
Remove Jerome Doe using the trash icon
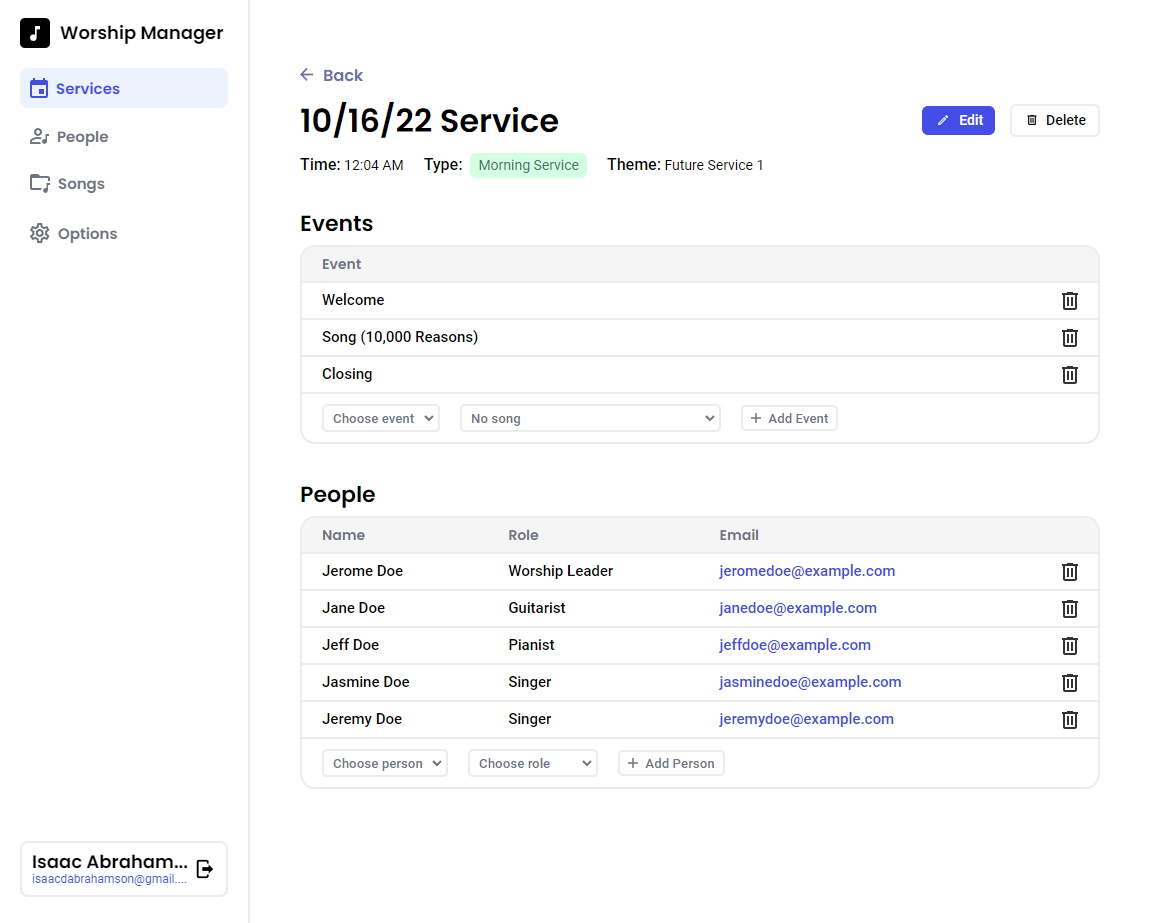pyautogui.click(x=1069, y=571)
